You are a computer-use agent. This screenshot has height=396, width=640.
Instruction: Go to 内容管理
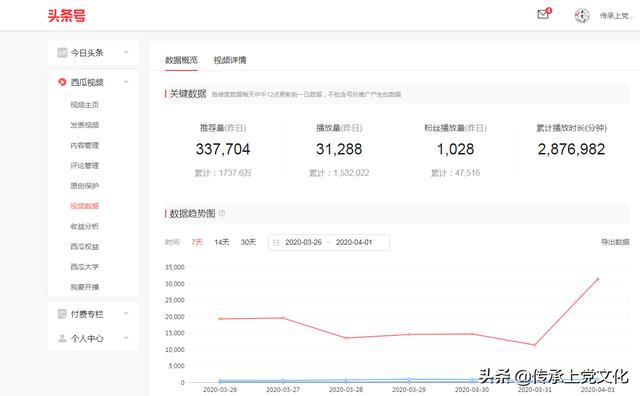click(x=84, y=145)
